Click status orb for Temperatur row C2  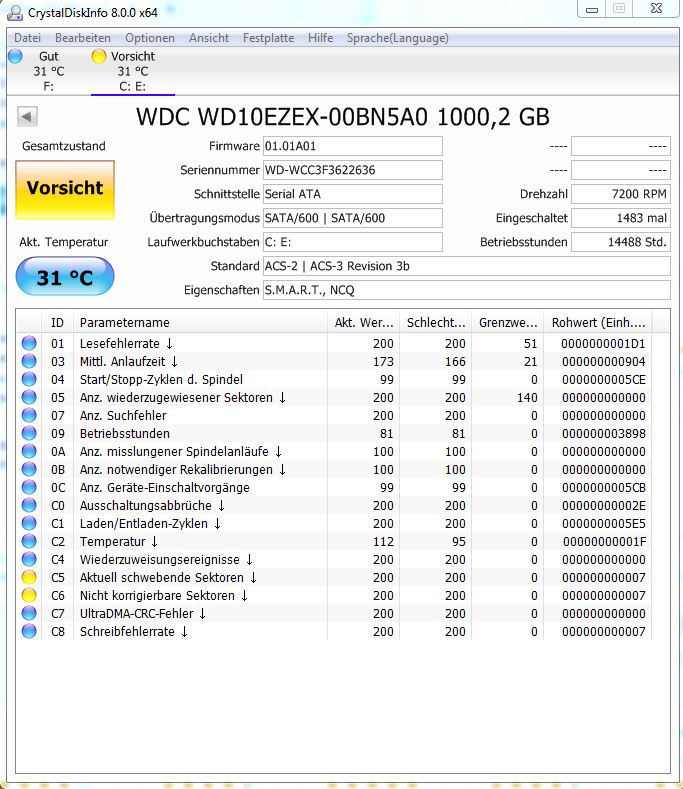[x=29, y=541]
